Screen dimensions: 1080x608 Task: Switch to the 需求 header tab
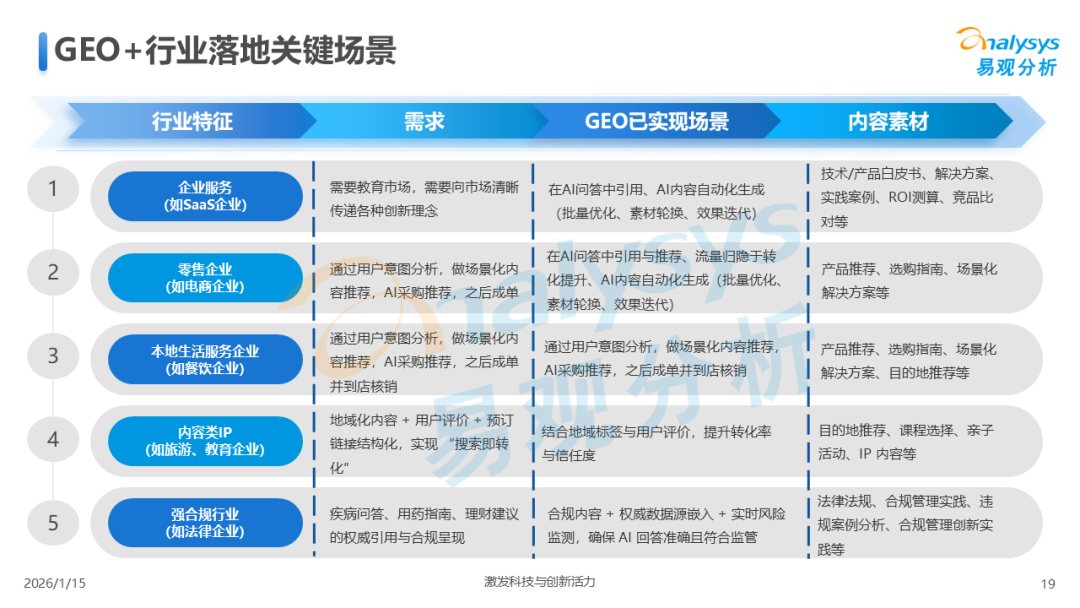pyautogui.click(x=424, y=122)
